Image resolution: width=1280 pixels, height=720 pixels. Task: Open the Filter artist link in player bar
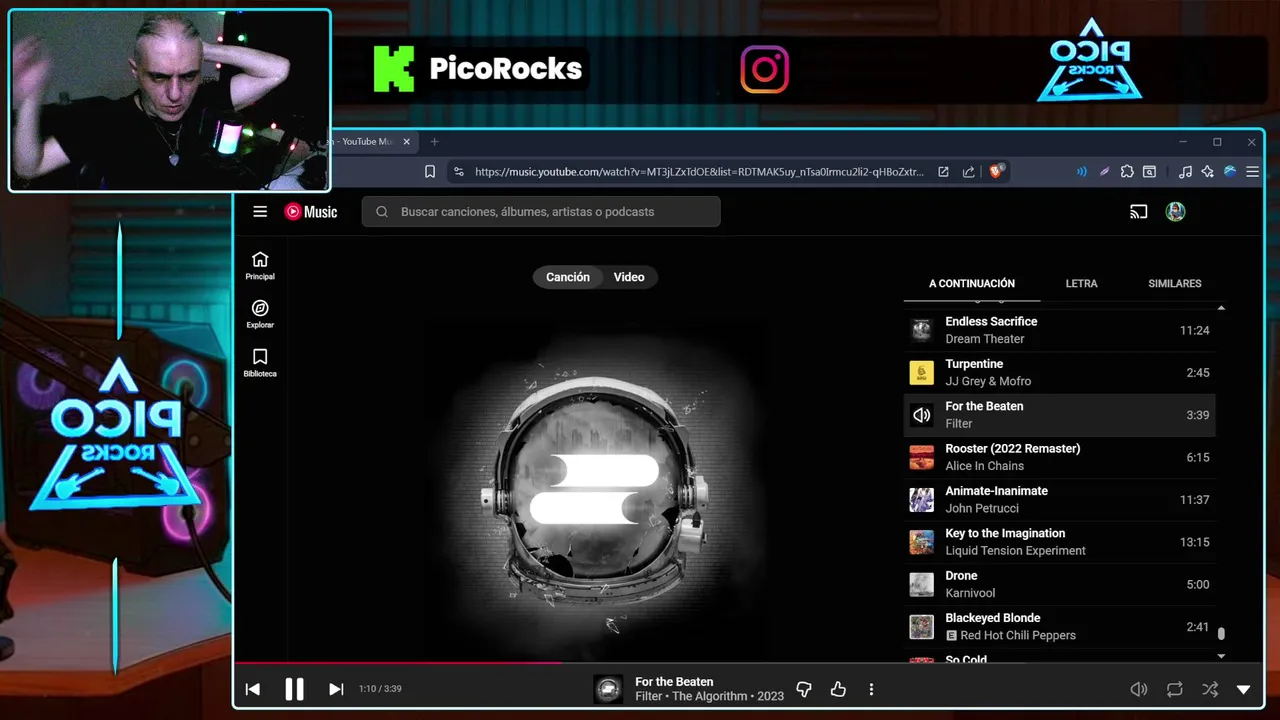point(649,696)
